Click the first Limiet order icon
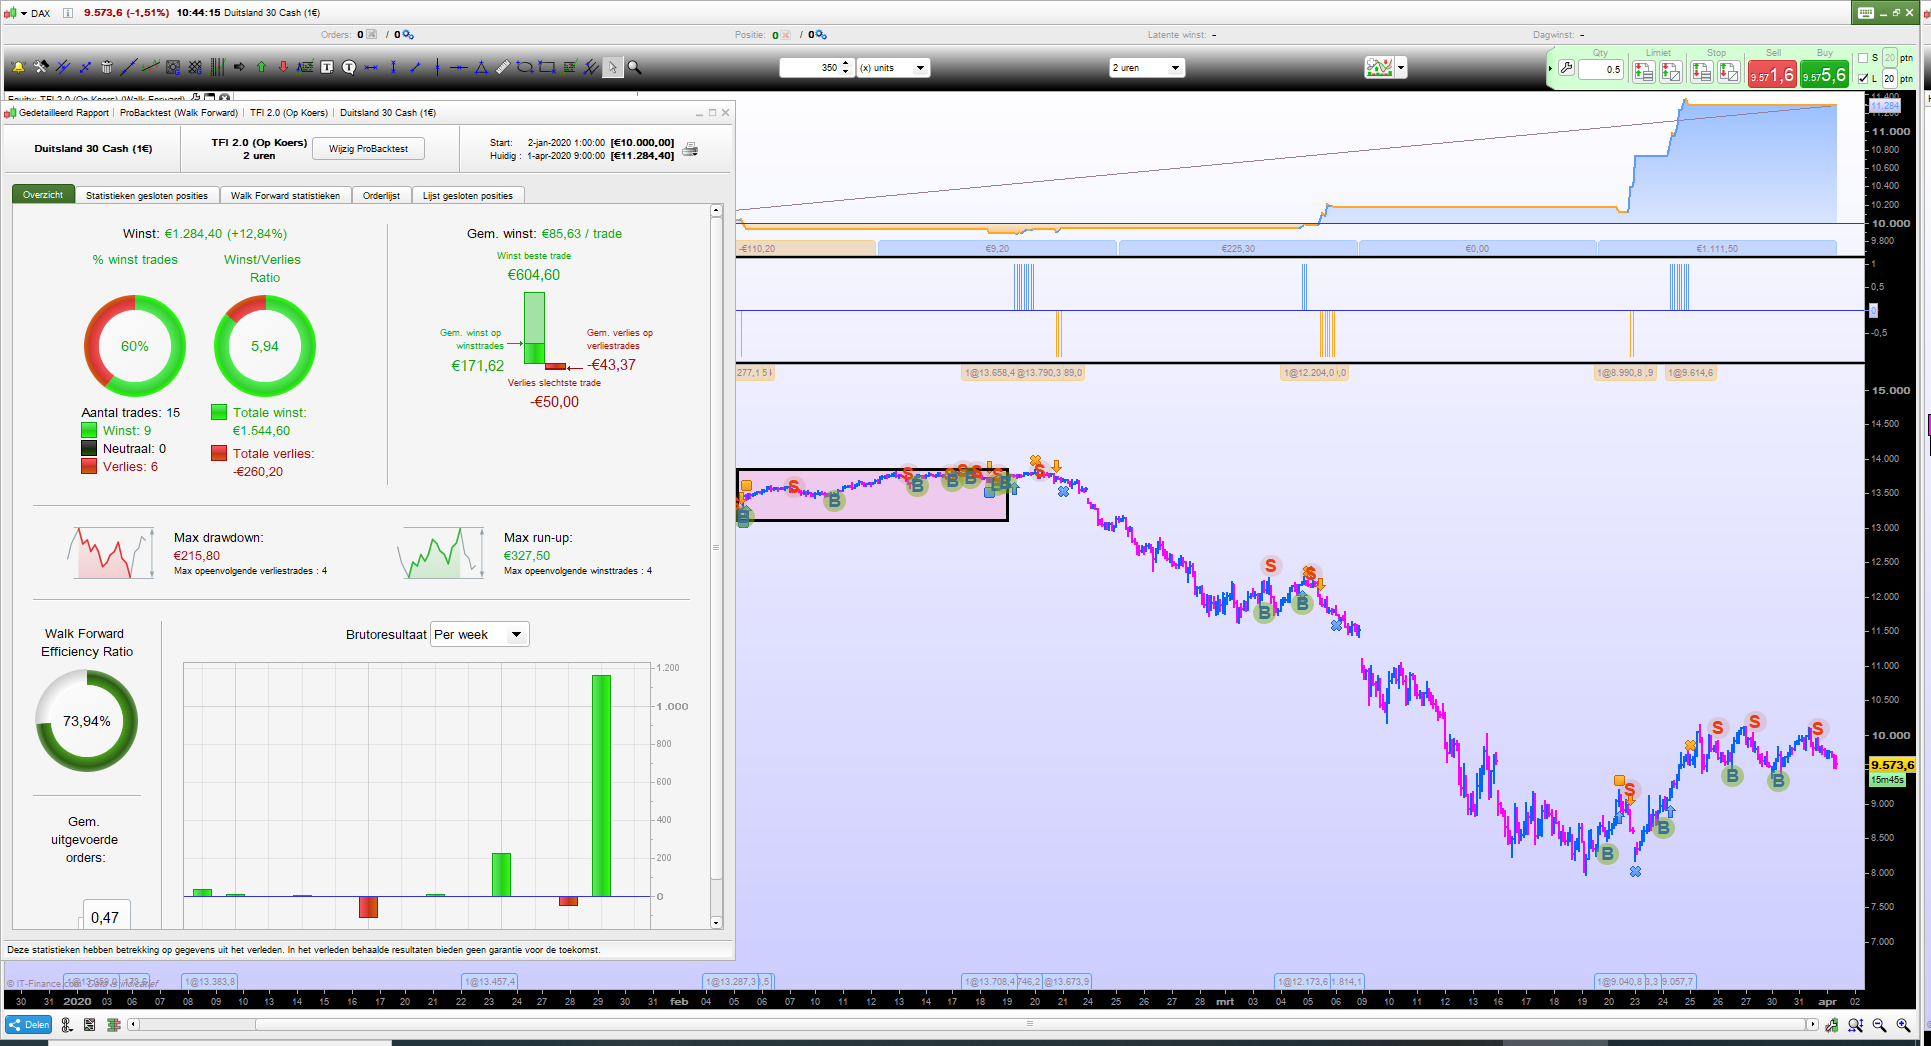The image size is (1931, 1046). [x=1643, y=72]
